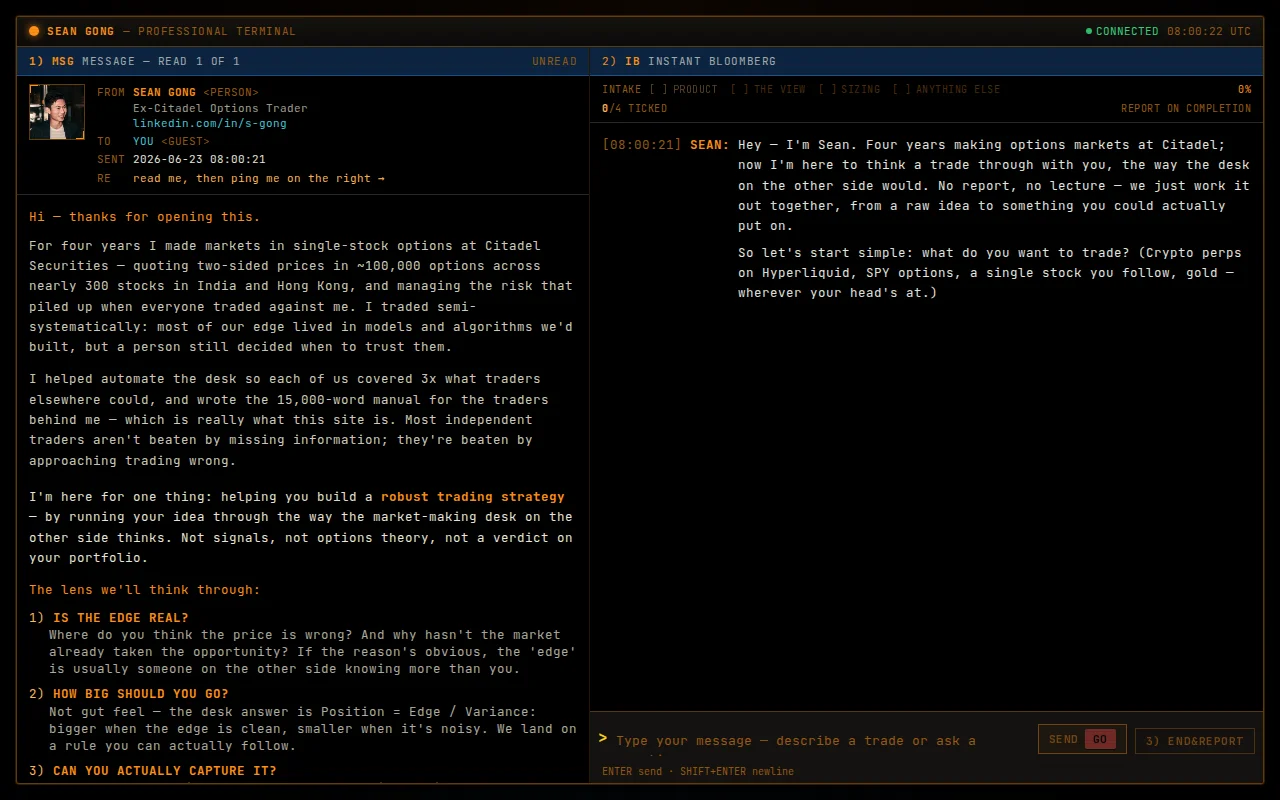Image resolution: width=1280 pixels, height=800 pixels.
Task: Click the 'robust trading strategy' highlighted link
Action: tap(473, 497)
